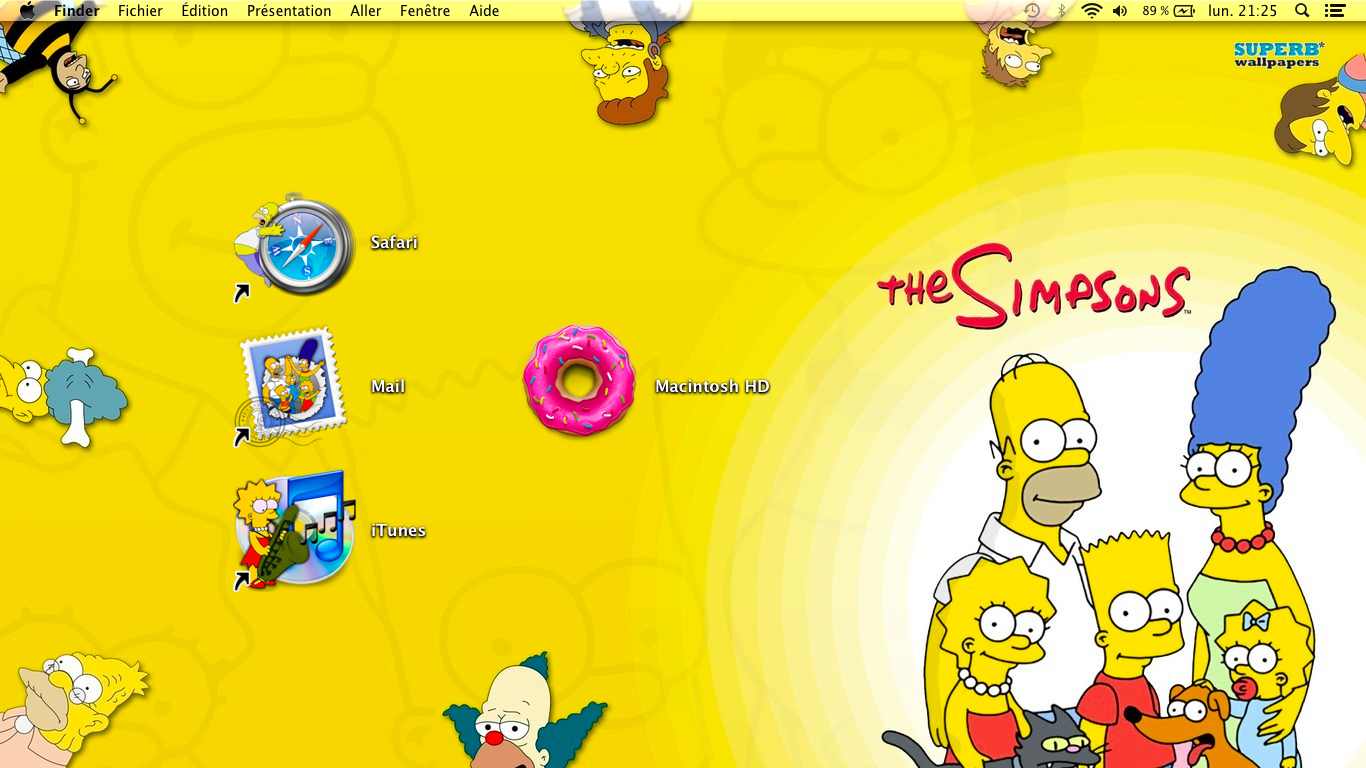Screen dimensions: 1366x768
Task: Open the Aide menu
Action: pos(484,11)
